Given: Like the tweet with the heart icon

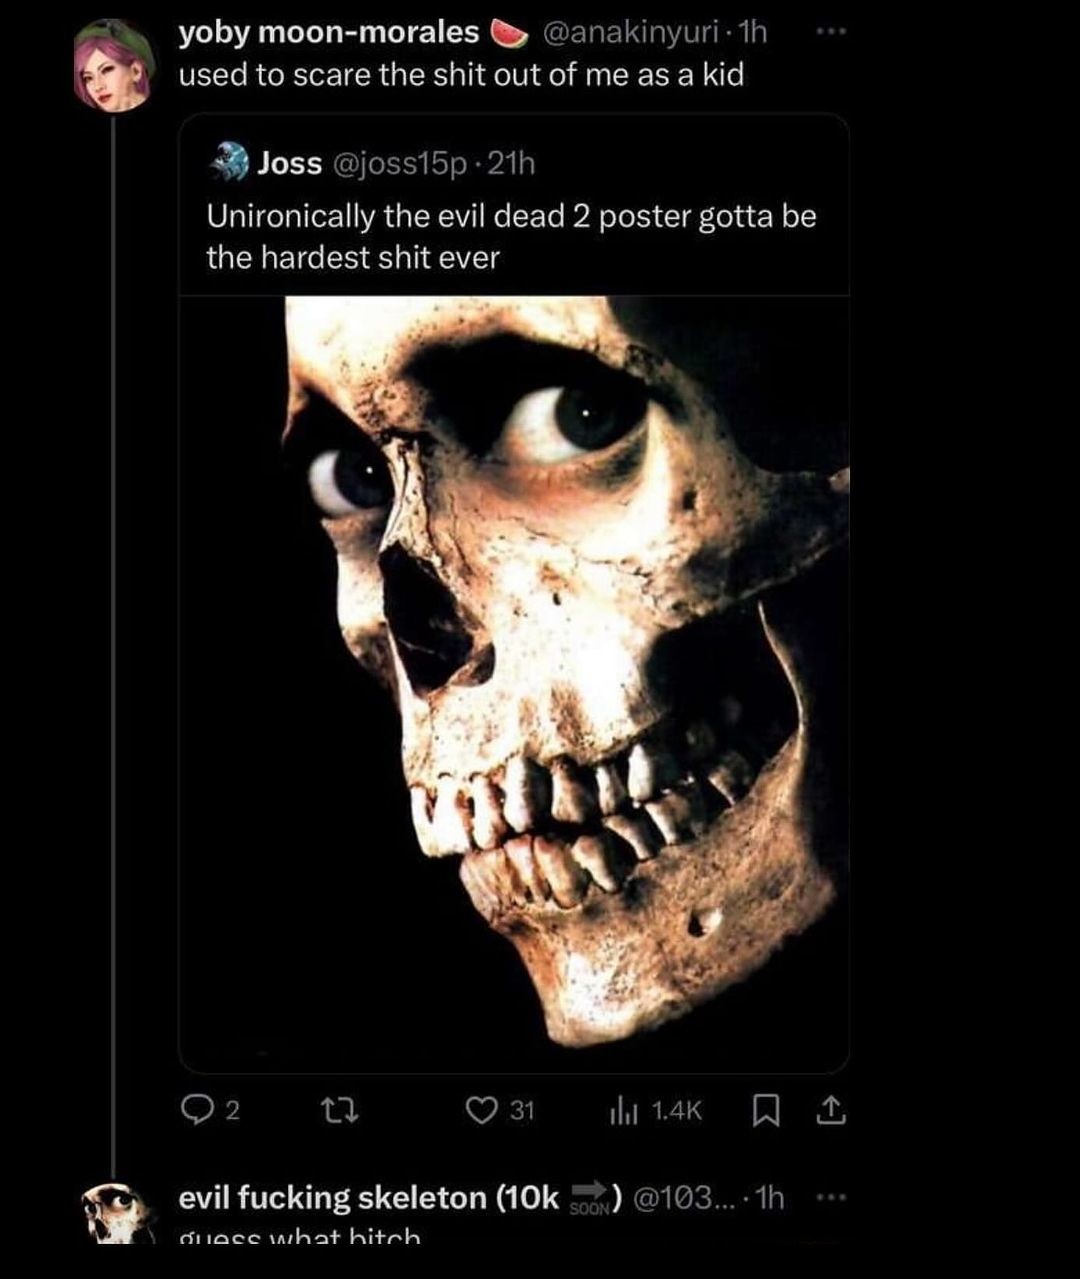Looking at the screenshot, I should (482, 1110).
